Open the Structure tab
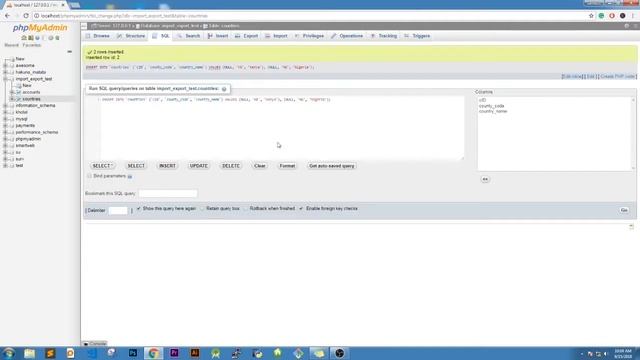The image size is (640, 360). point(131,36)
